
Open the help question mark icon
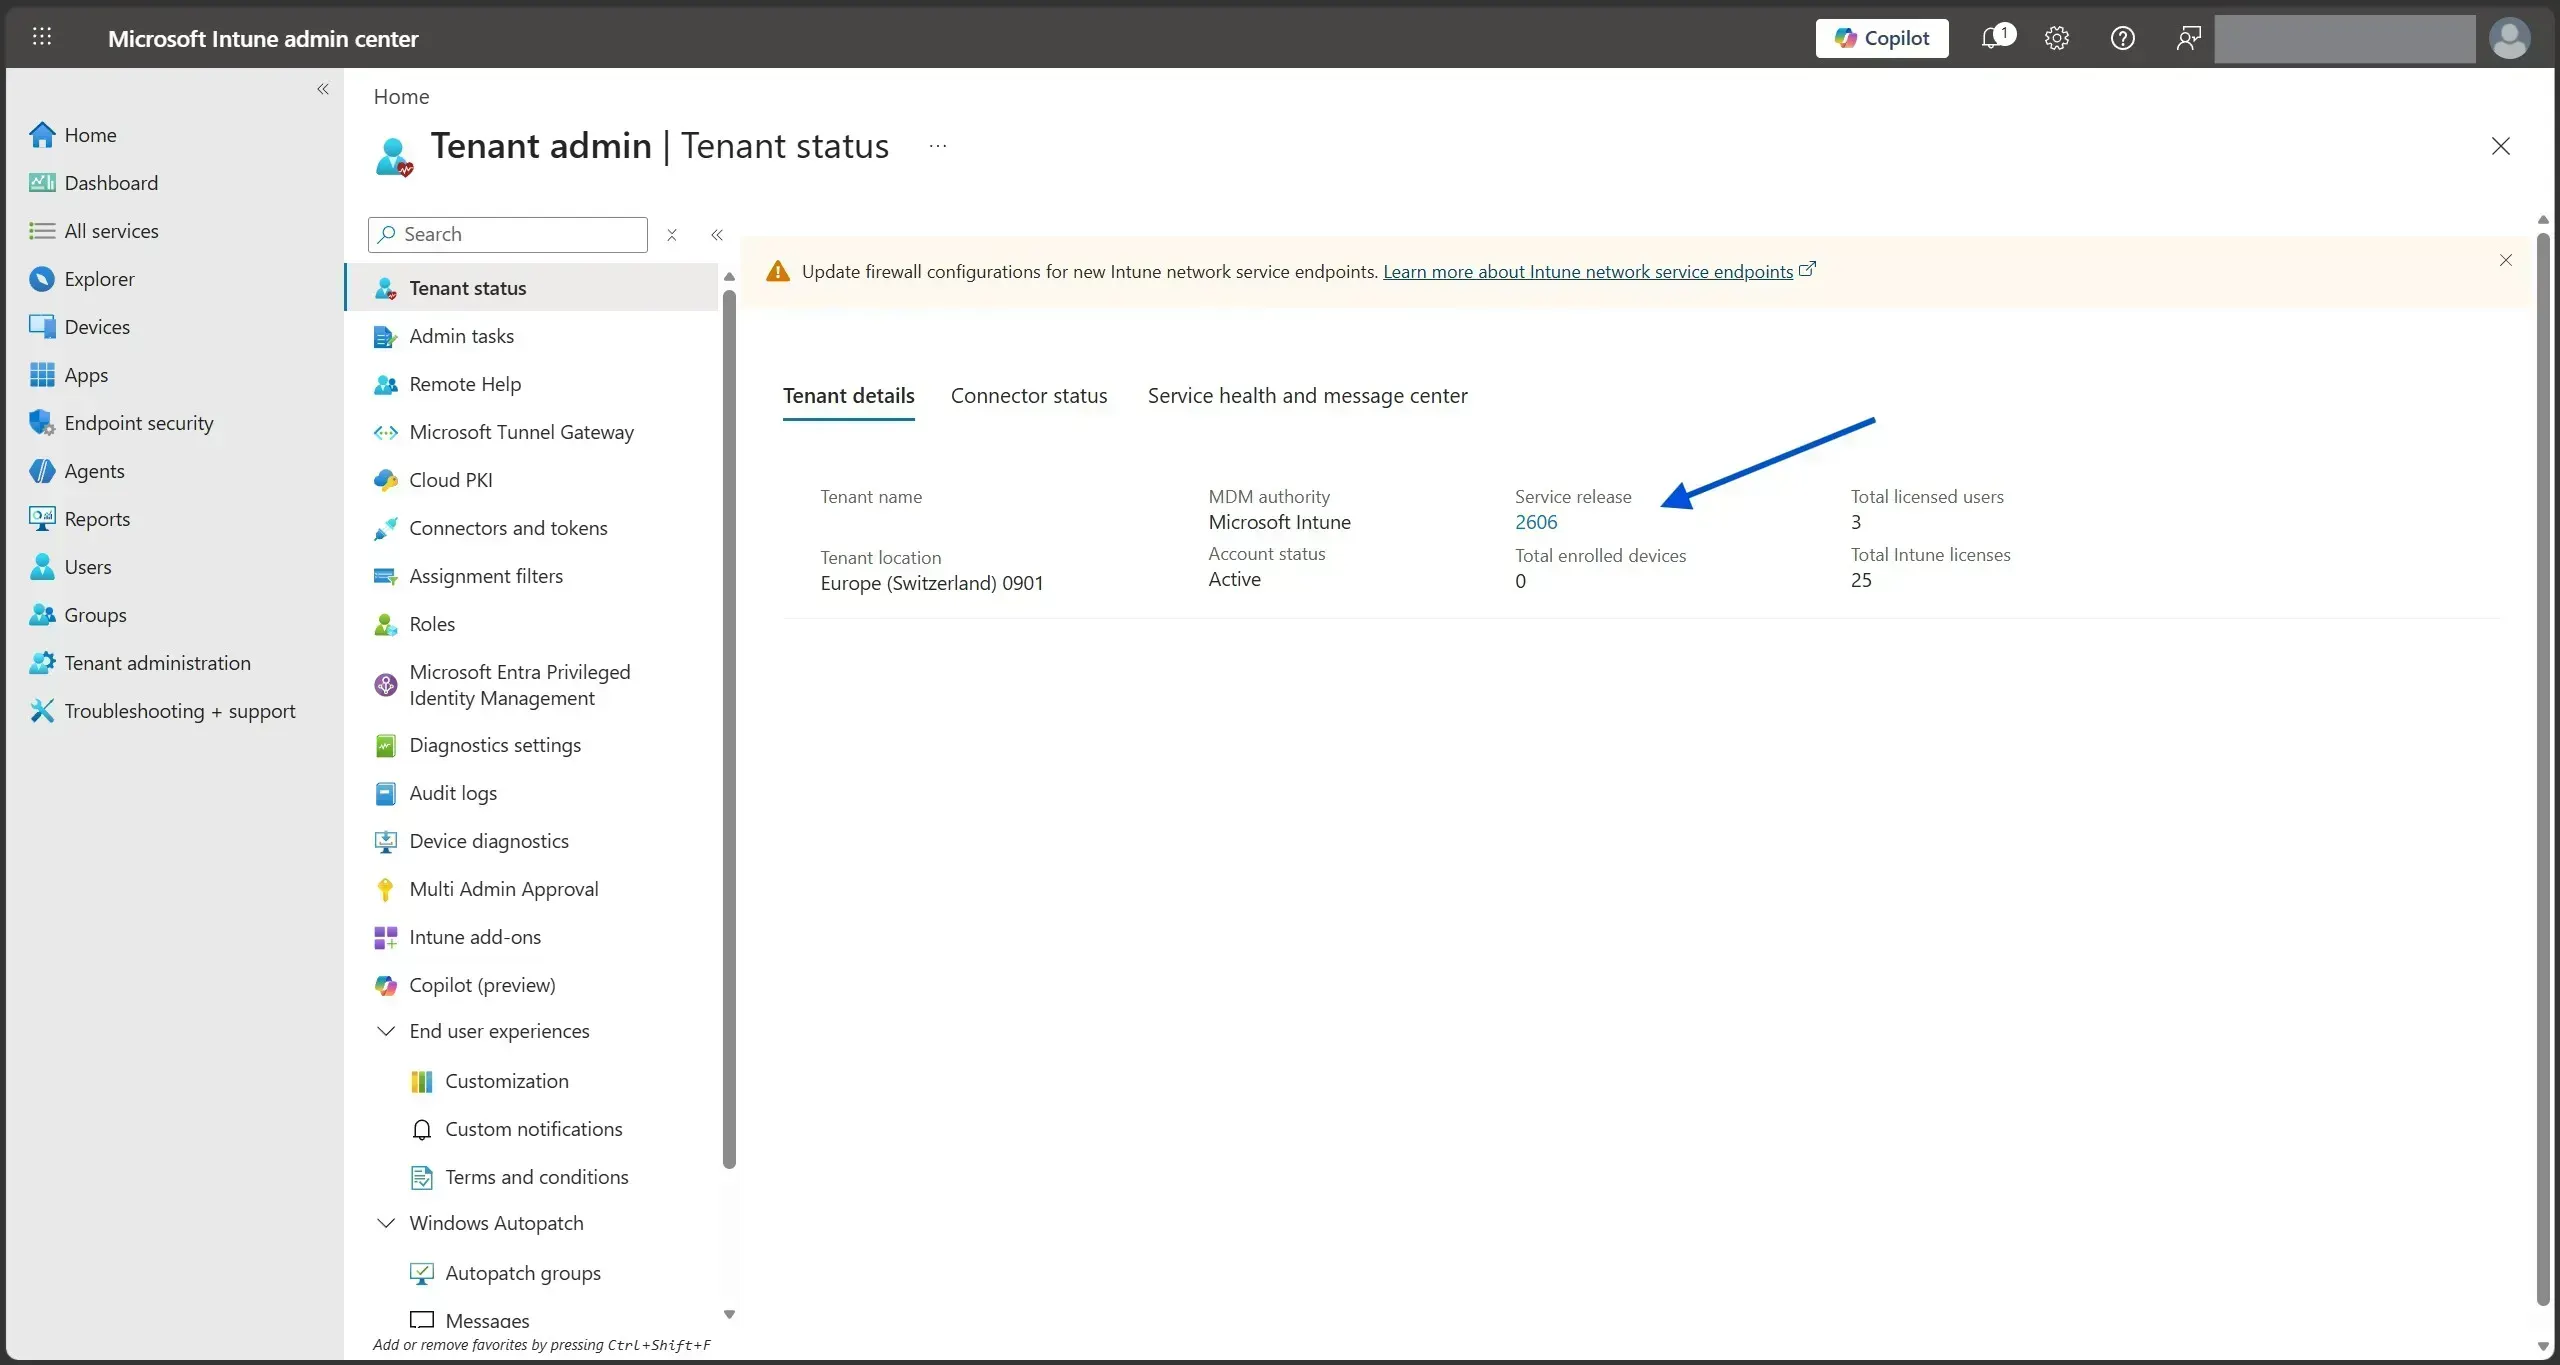click(x=2122, y=38)
